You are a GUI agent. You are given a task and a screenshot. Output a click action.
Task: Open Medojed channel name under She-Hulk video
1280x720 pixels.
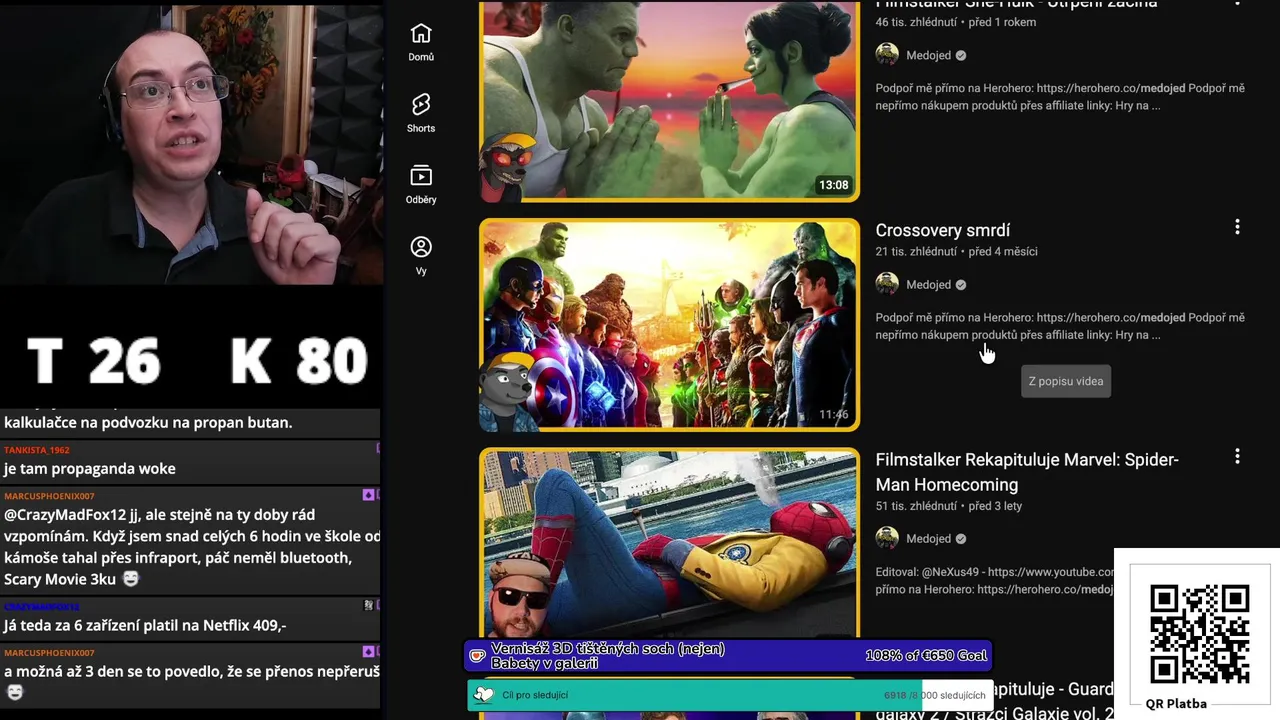(x=928, y=56)
